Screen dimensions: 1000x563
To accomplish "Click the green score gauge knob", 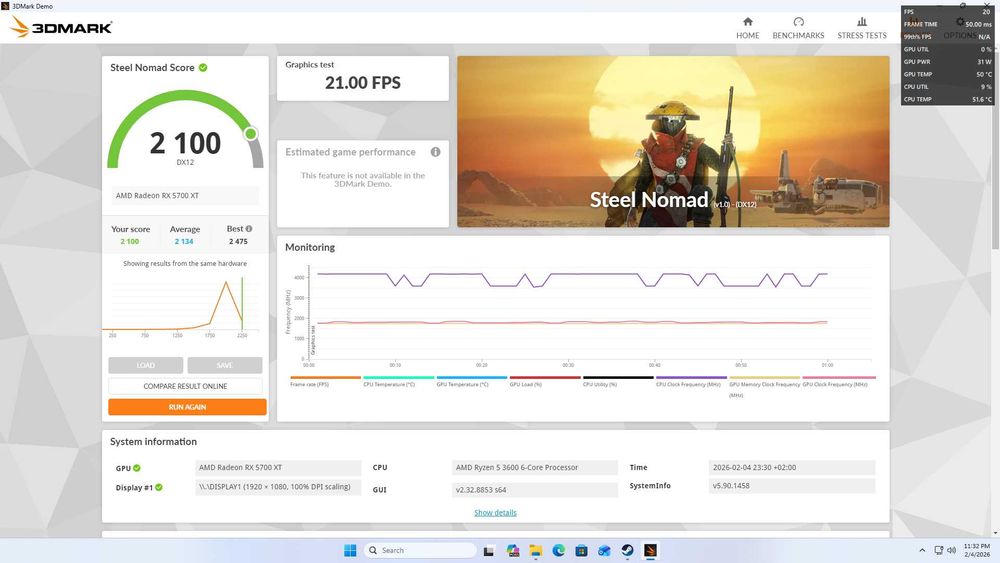I will coord(251,133).
